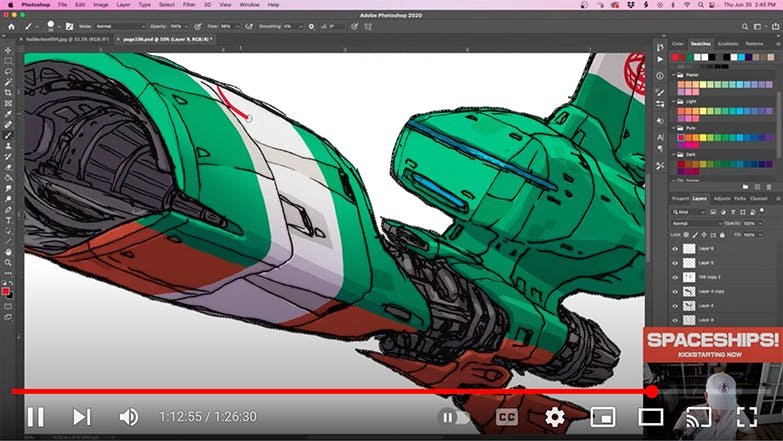This screenshot has width=783, height=441.
Task: Open layer blend mode Normal dropdown
Action: point(697,224)
